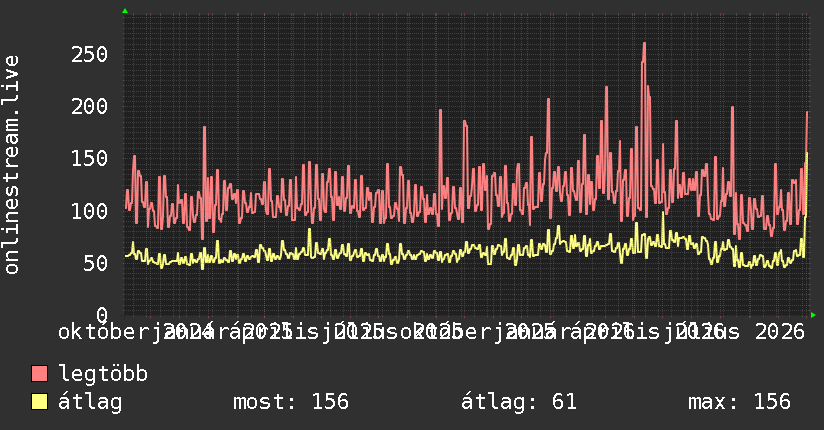Click the highest pink peak above 250

644,45
